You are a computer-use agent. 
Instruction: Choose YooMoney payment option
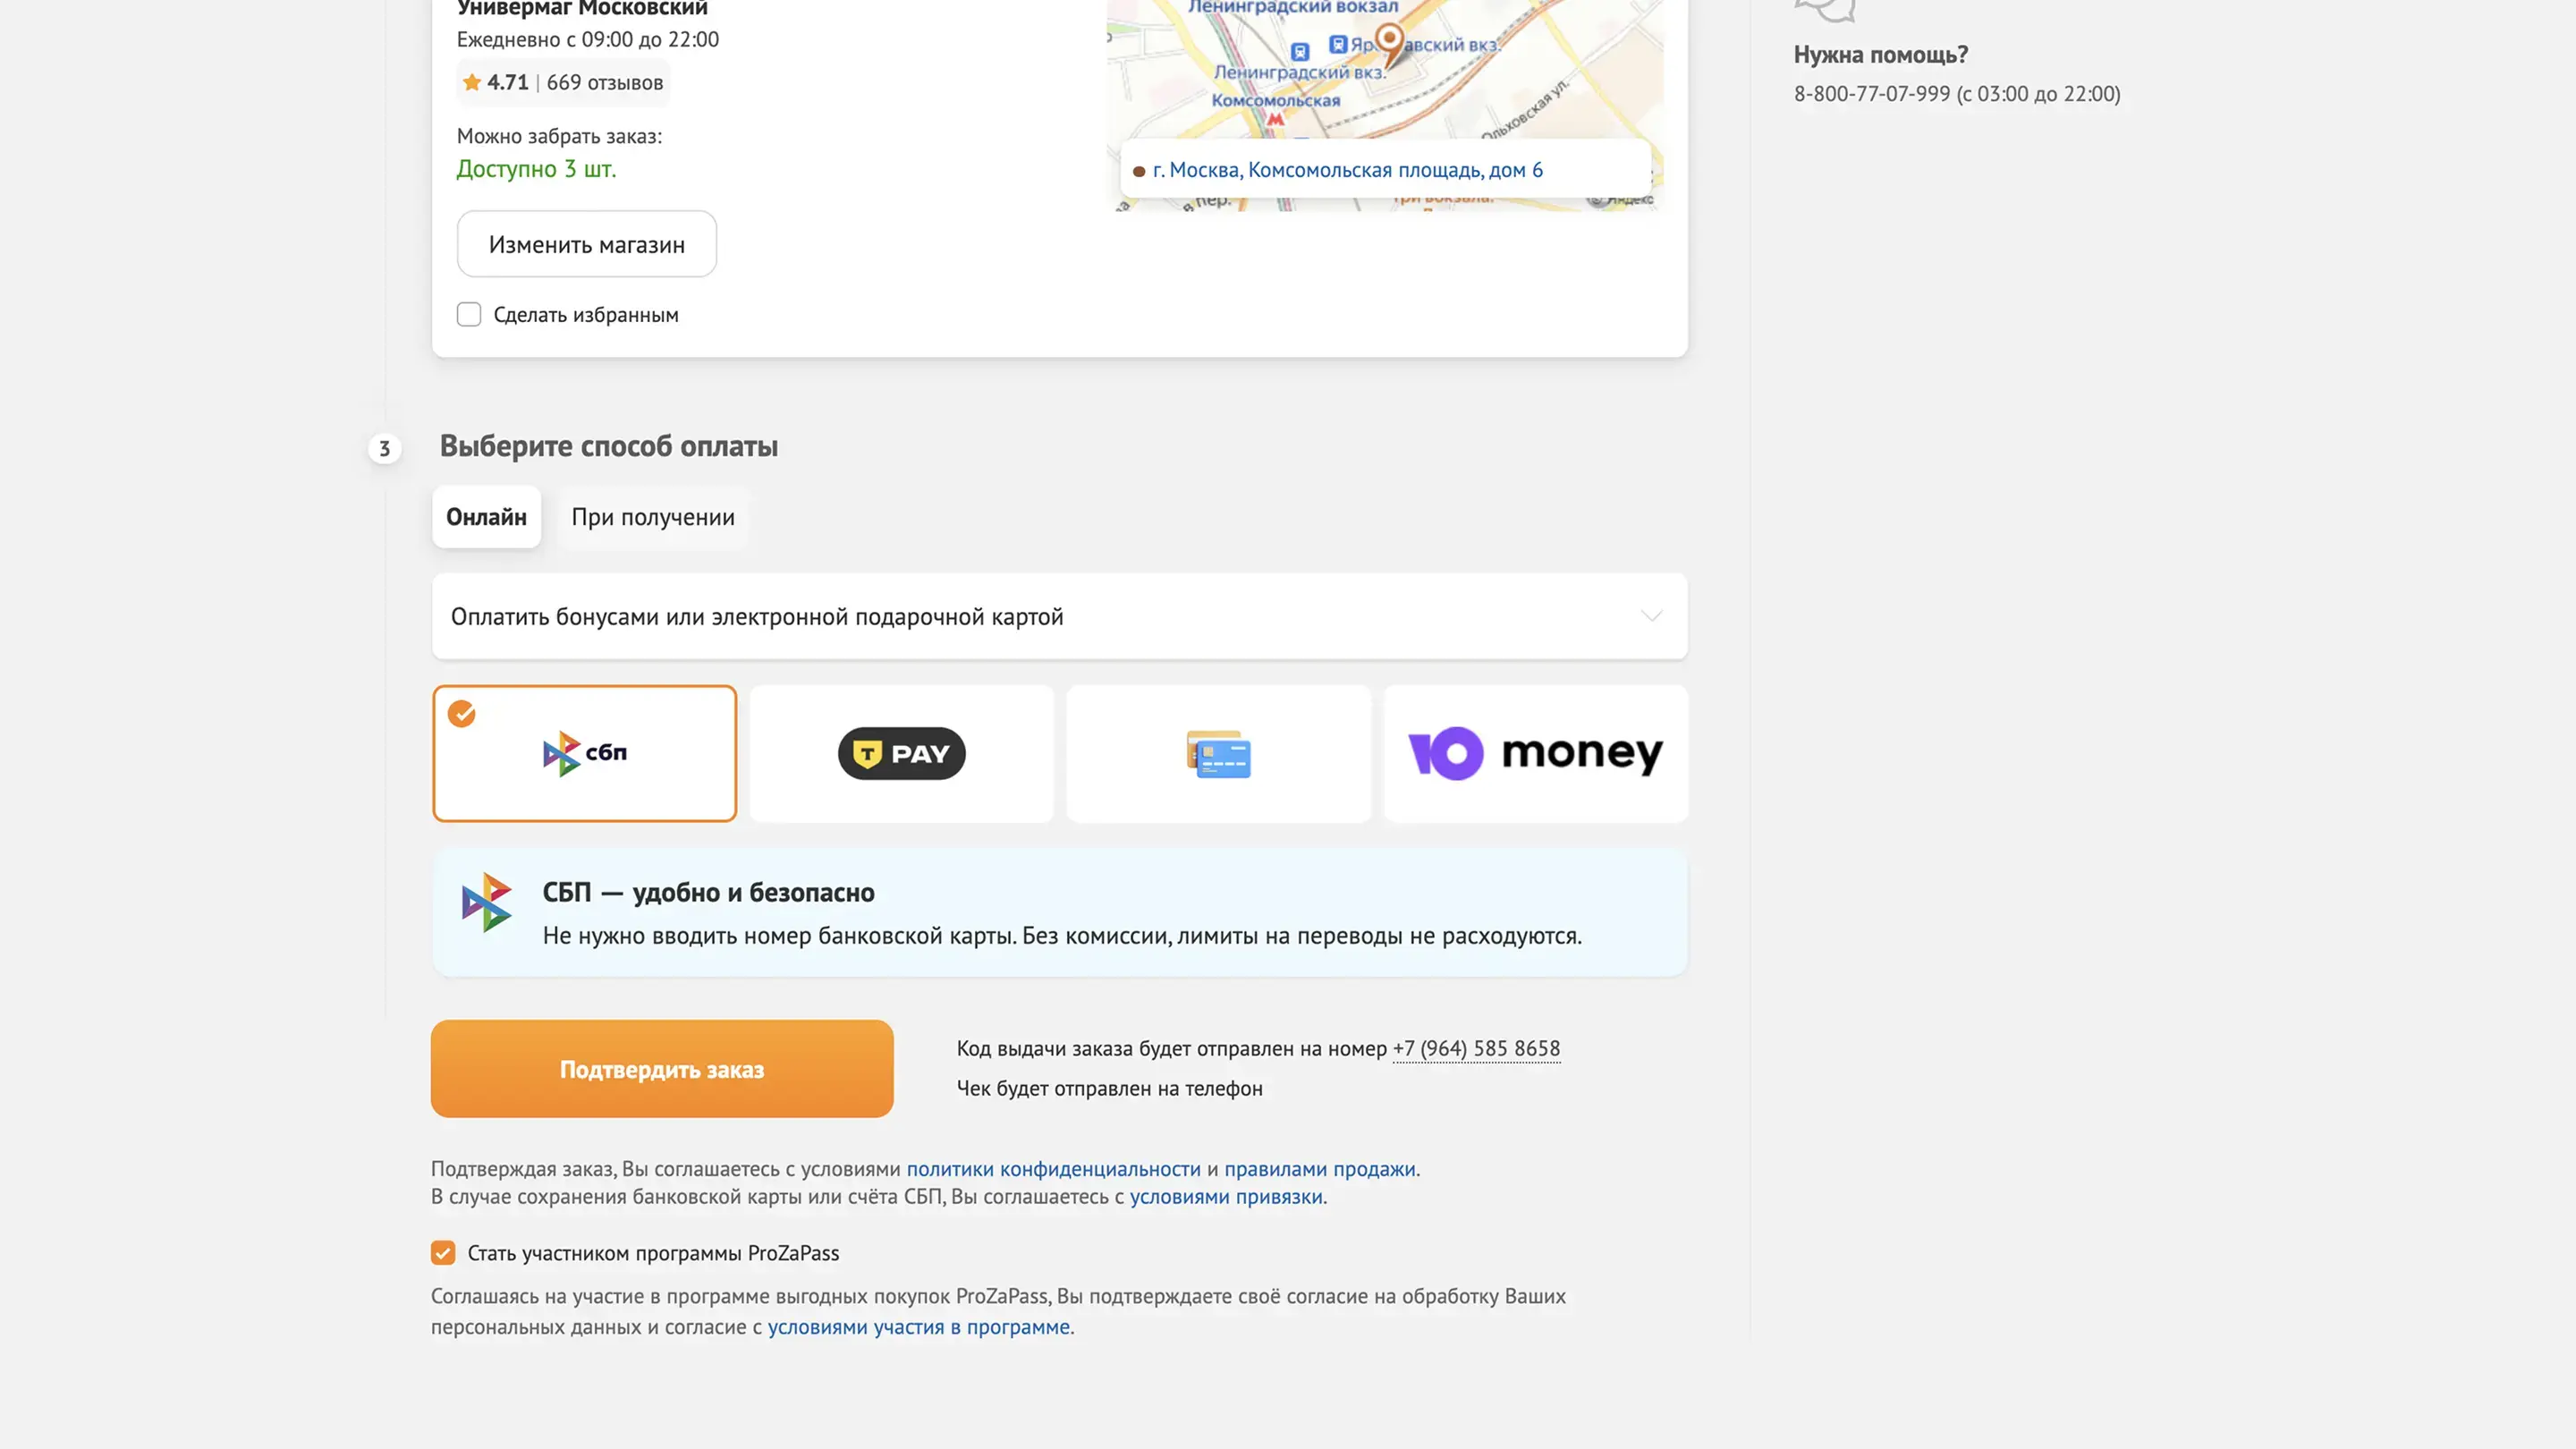[1535, 753]
